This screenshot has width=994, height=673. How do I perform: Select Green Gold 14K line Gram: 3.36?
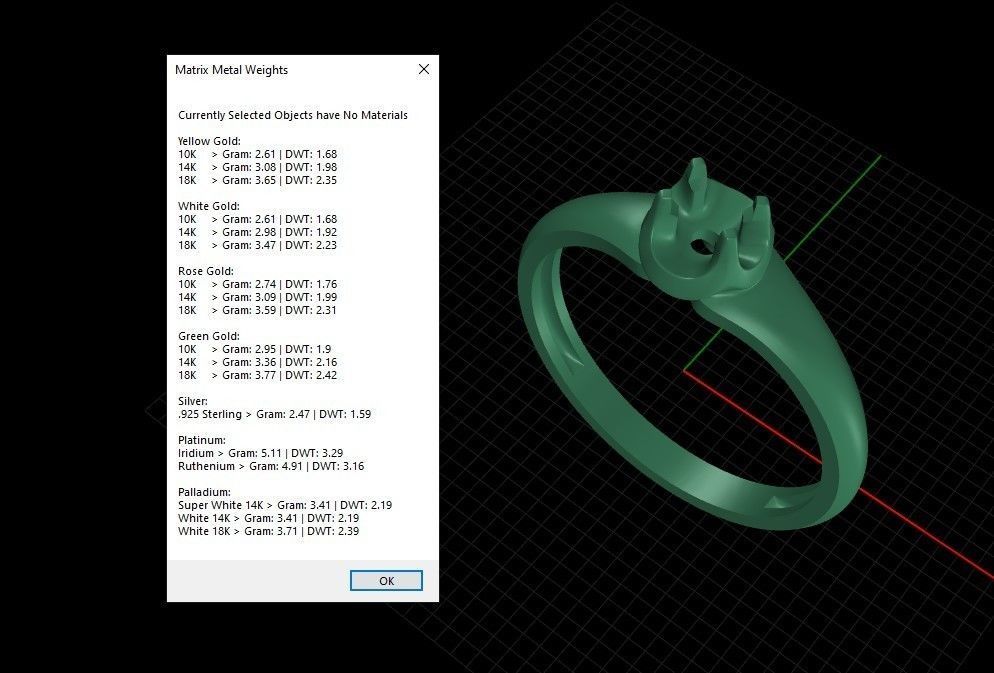coord(257,362)
